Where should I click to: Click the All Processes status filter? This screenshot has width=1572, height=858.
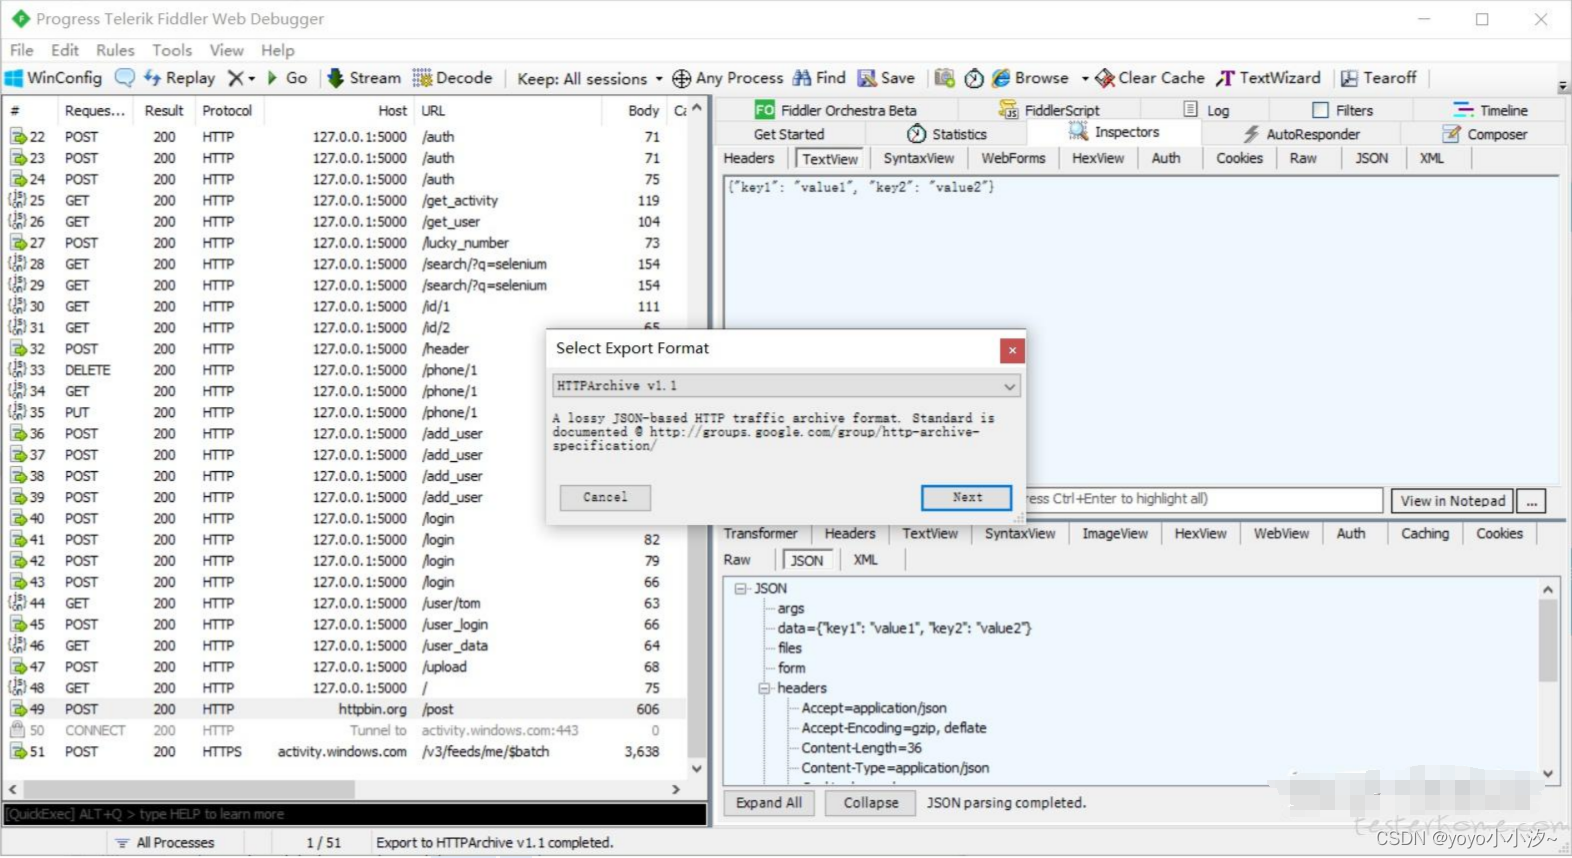165,843
